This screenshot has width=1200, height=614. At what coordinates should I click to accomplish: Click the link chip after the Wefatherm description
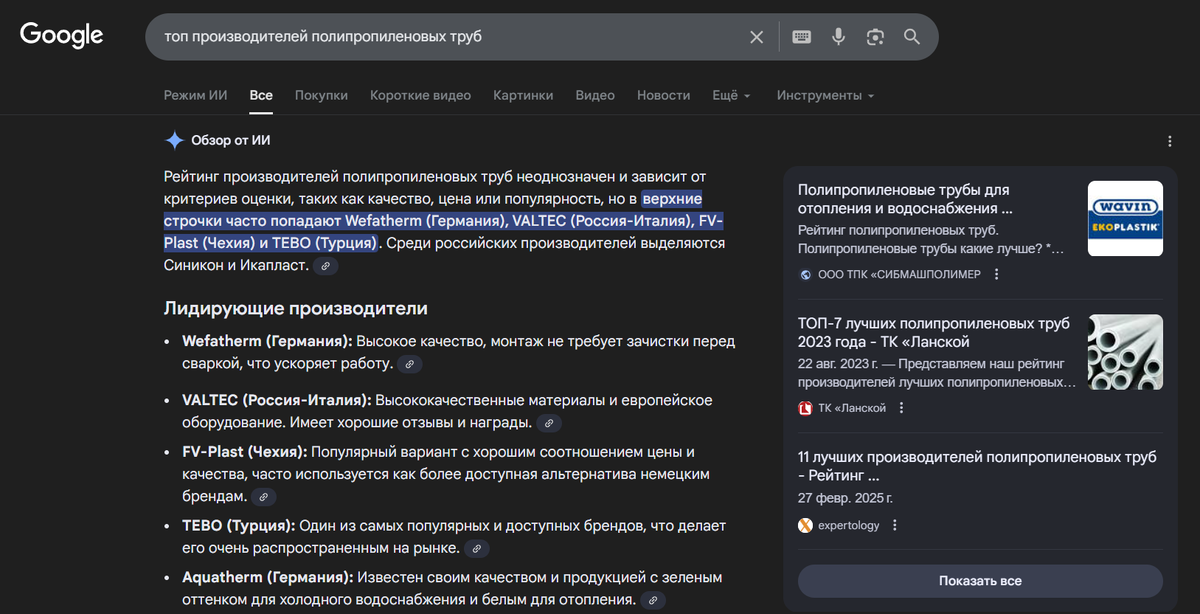click(x=409, y=364)
